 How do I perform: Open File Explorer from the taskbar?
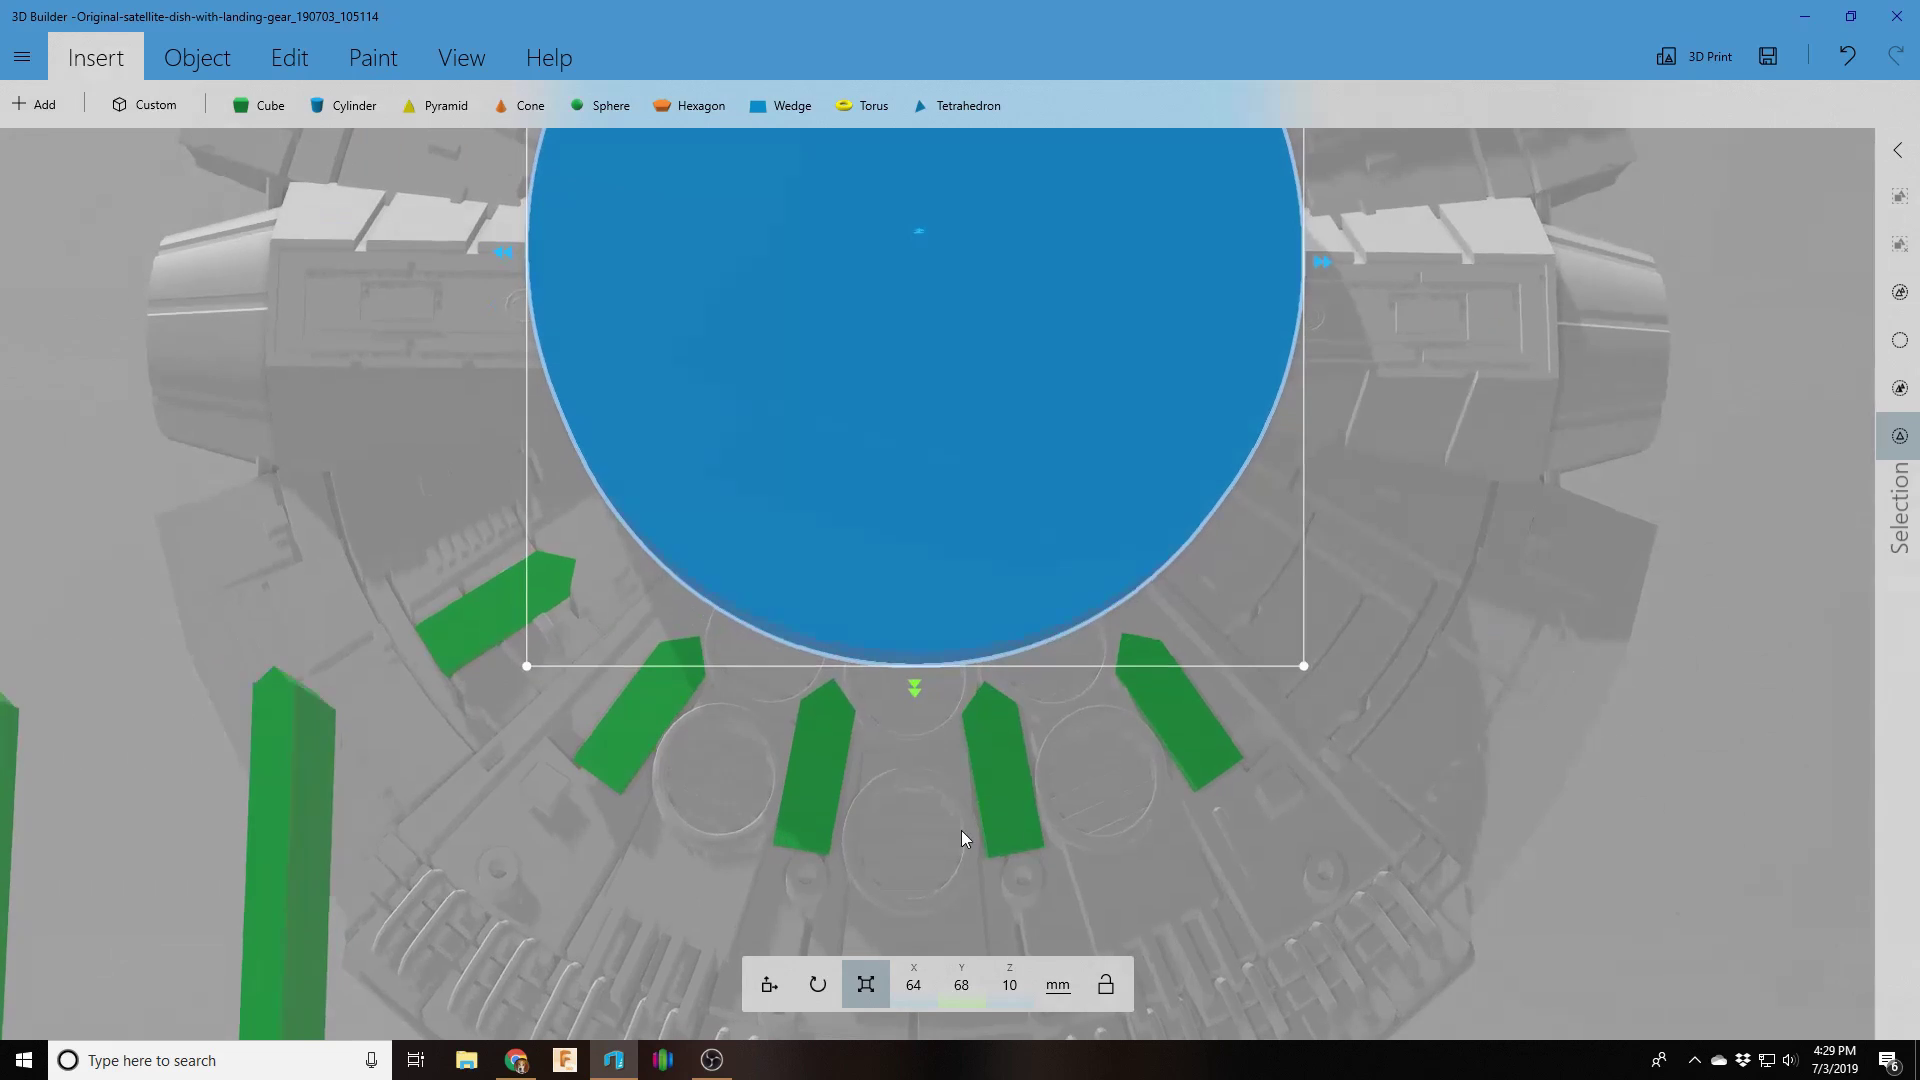point(466,1060)
